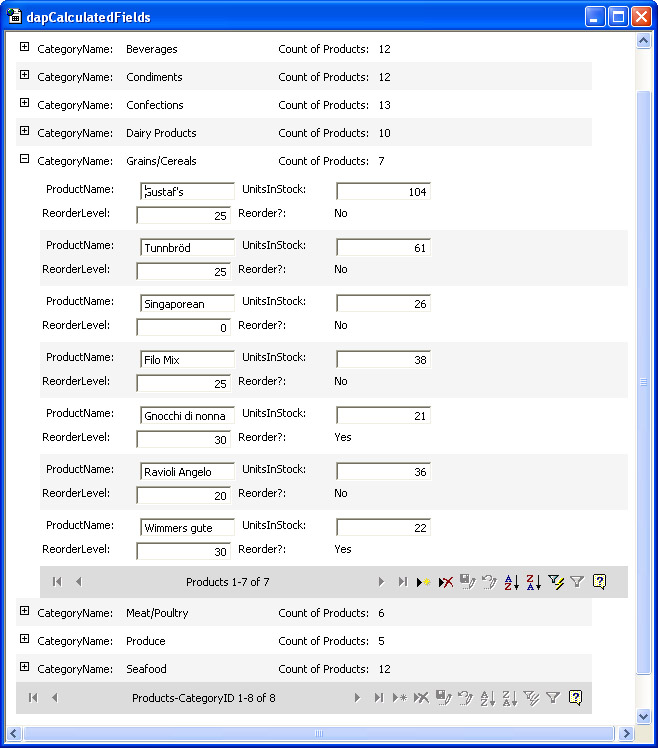
Task: Expand the Seafood category
Action: click(x=25, y=668)
